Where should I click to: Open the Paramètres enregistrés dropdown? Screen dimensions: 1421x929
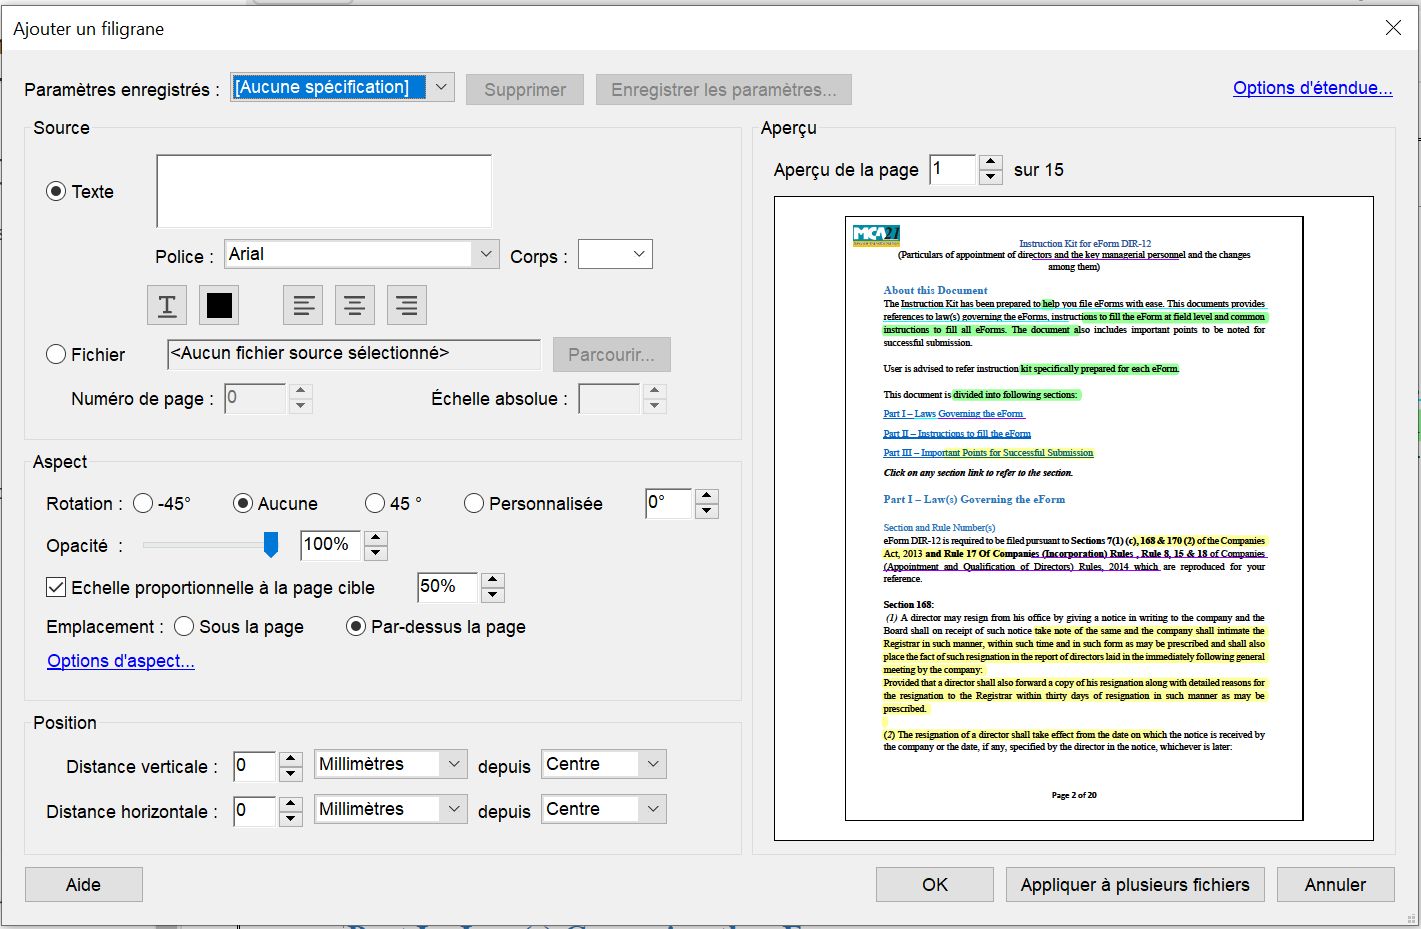click(342, 87)
